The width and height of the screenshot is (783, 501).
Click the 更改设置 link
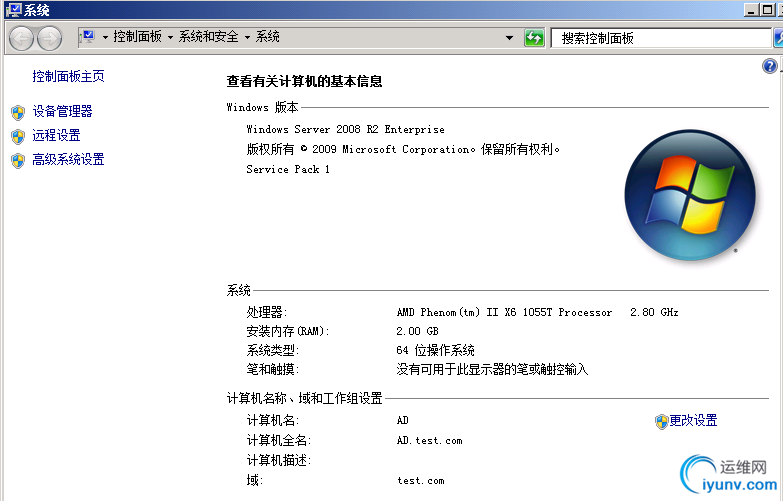click(693, 421)
